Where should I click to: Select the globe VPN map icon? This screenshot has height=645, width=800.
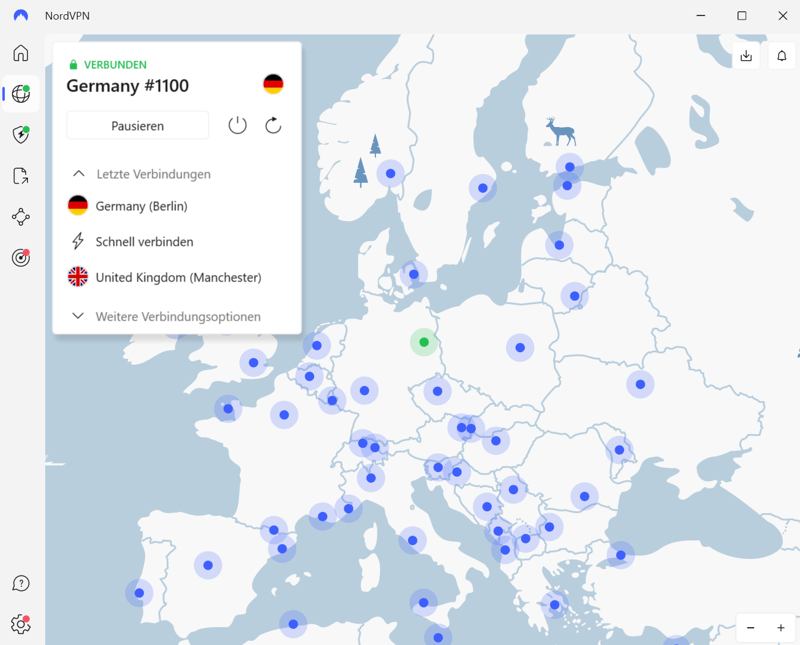20,94
